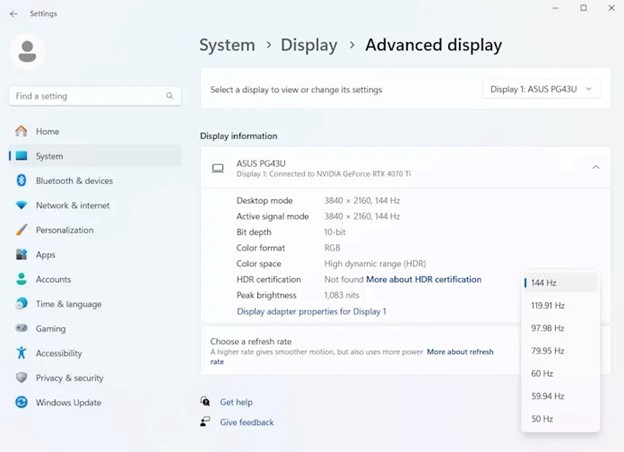
Task: Select 119.91 Hz refresh rate option
Action: [548, 306]
